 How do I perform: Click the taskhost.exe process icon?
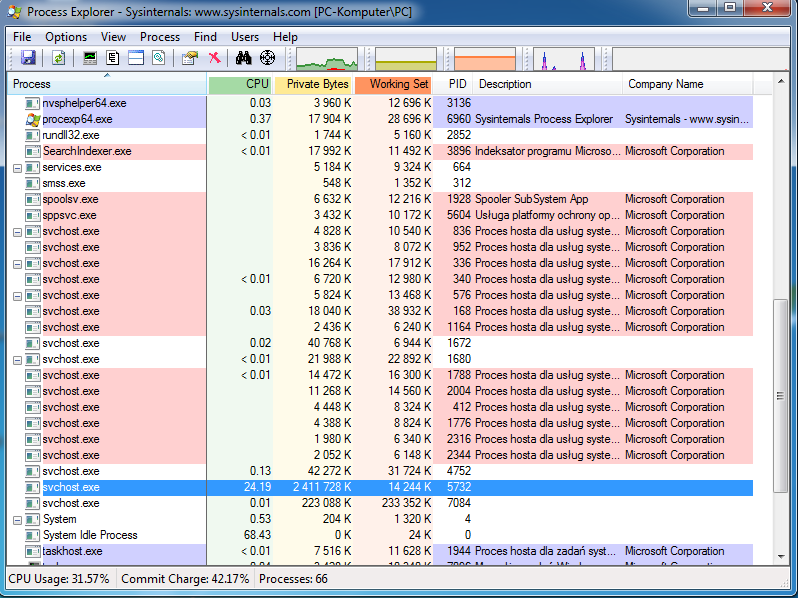[x=33, y=551]
